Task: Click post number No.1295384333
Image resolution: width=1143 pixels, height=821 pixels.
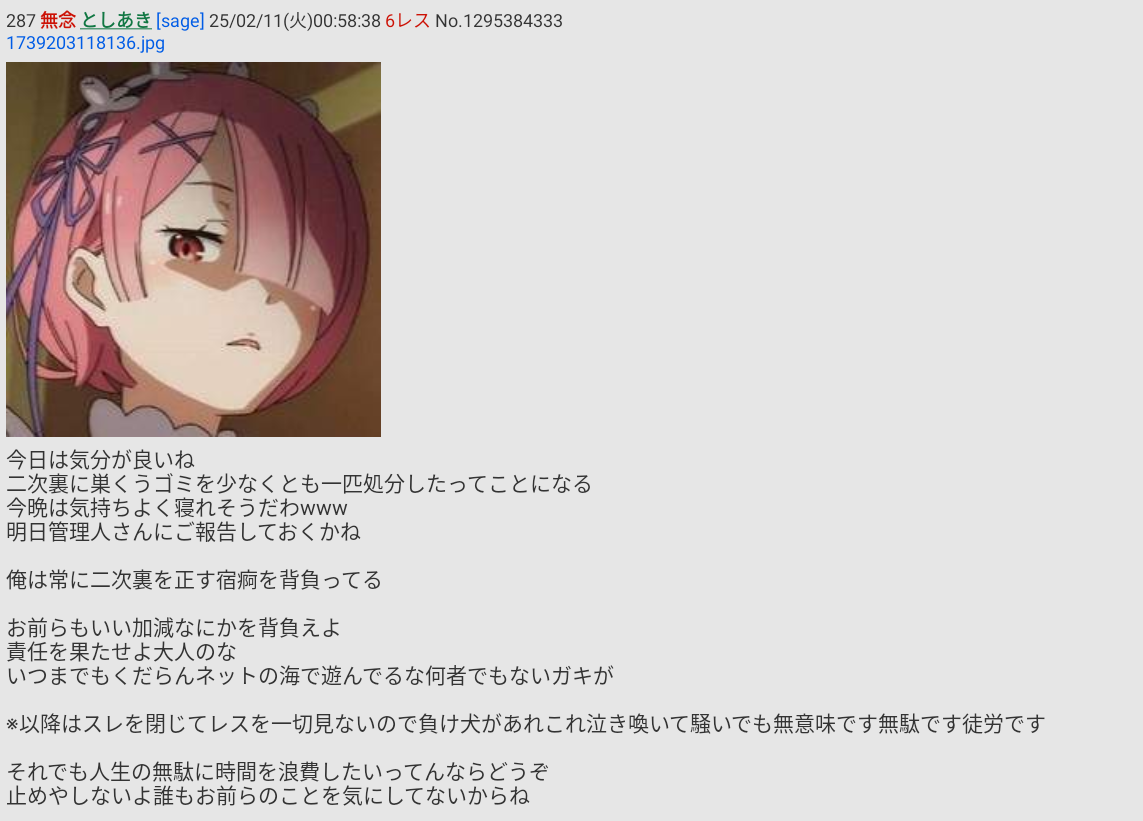Action: 499,20
